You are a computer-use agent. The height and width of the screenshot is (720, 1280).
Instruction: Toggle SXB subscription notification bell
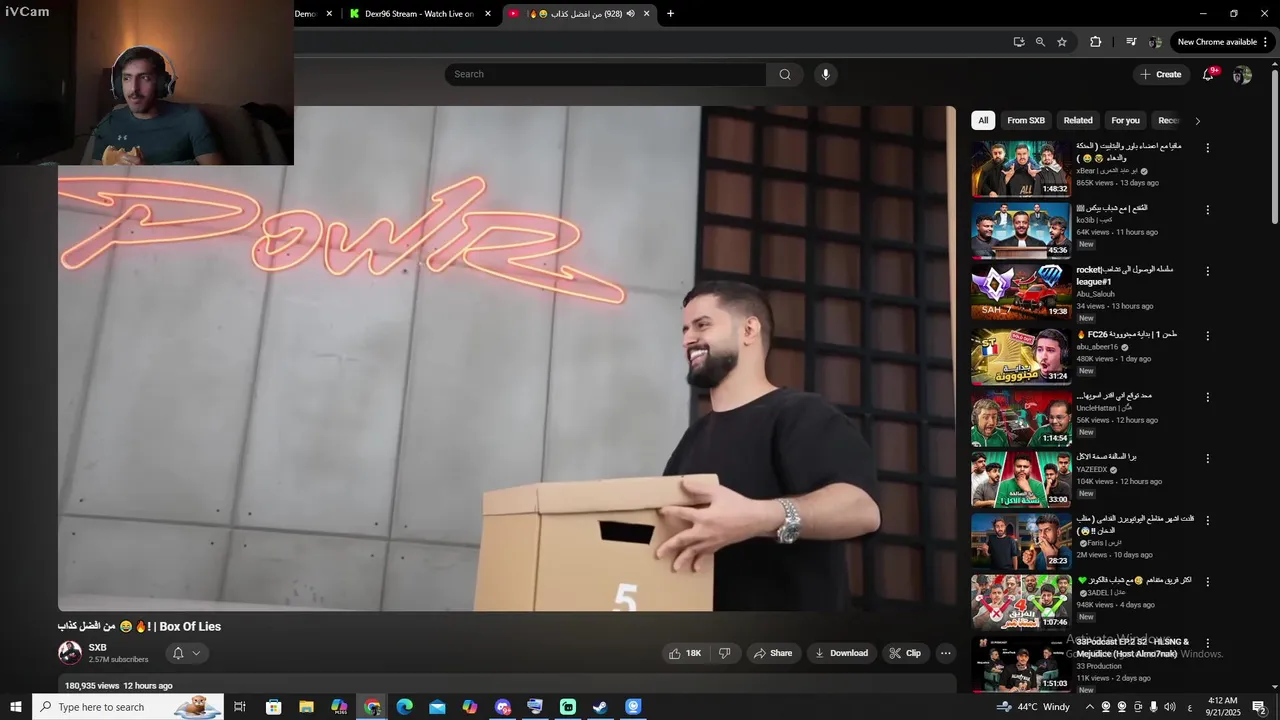pyautogui.click(x=178, y=653)
